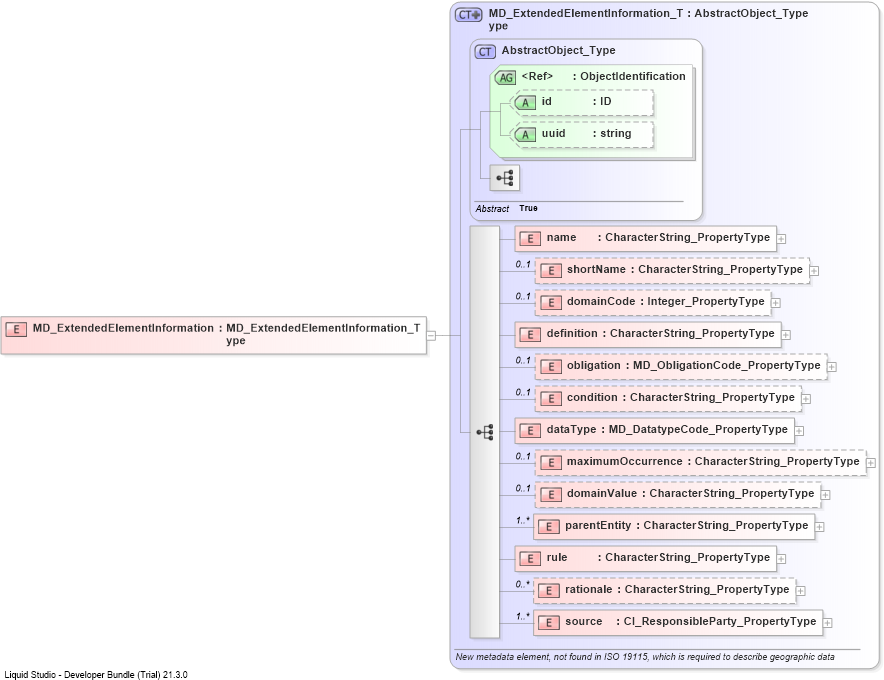Click the E icon of condition element
The height and width of the screenshot is (680, 884).
[x=550, y=399]
